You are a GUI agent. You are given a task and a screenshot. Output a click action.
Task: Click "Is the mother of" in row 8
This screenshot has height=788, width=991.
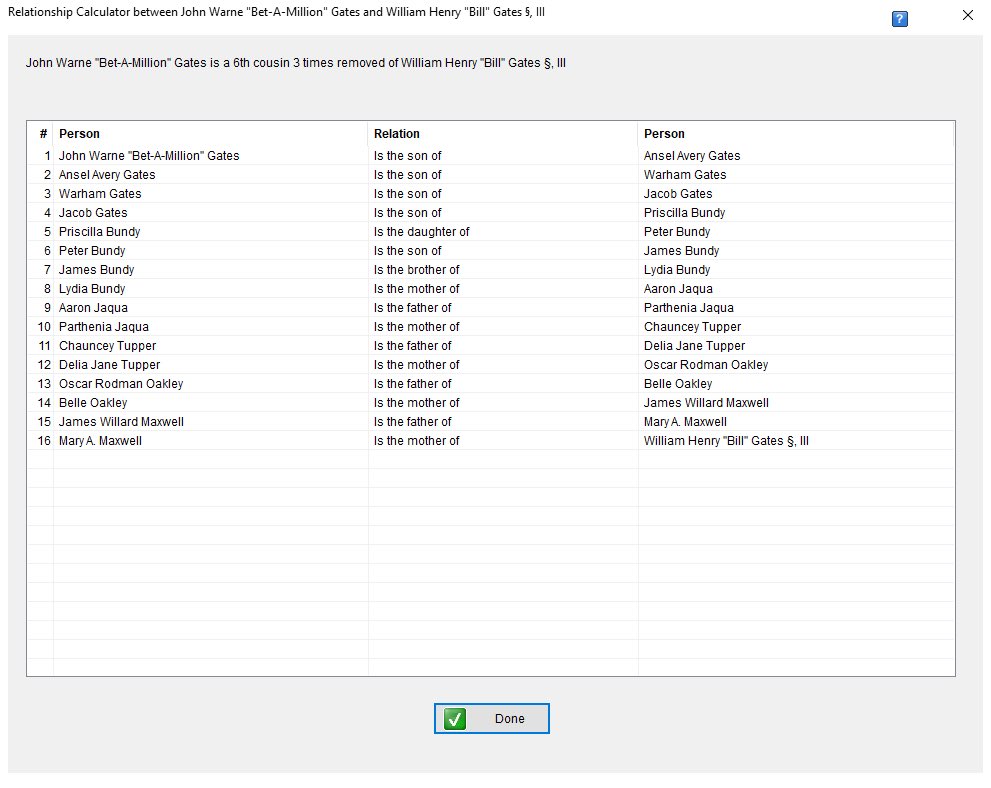tap(416, 288)
